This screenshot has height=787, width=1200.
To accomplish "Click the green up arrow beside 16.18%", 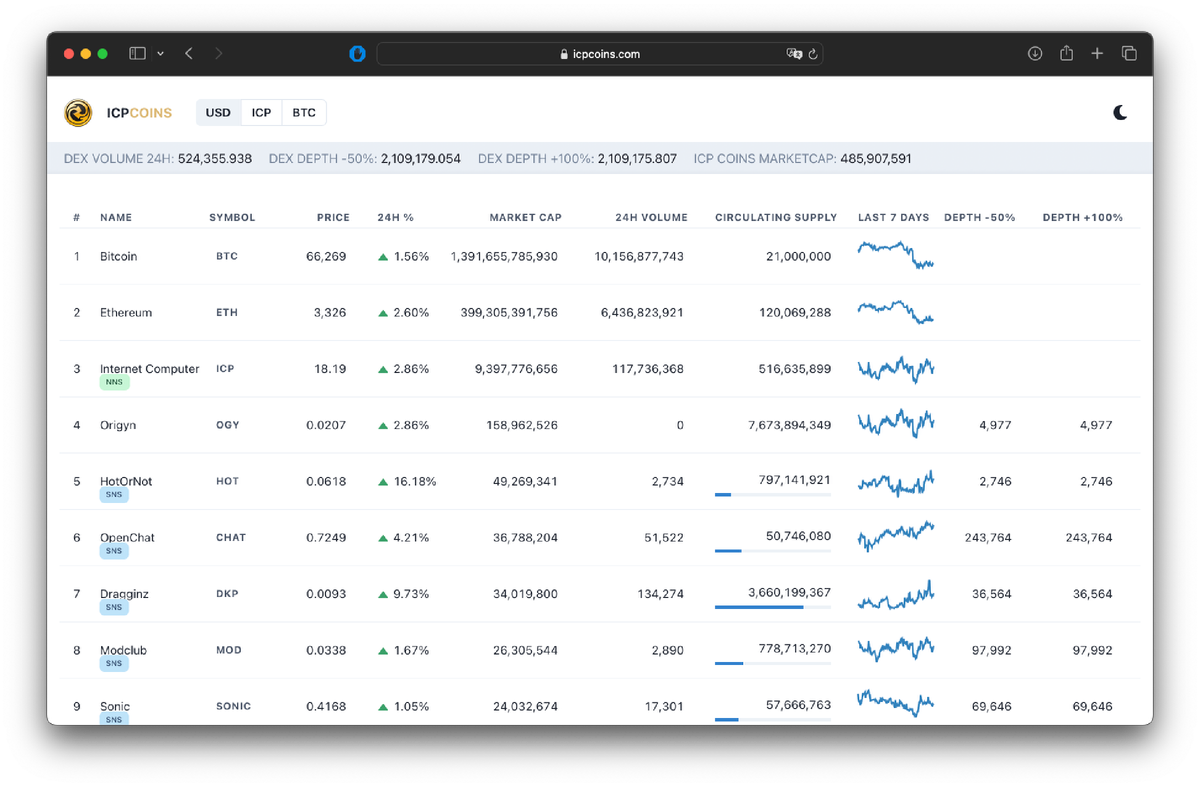I will 383,482.
